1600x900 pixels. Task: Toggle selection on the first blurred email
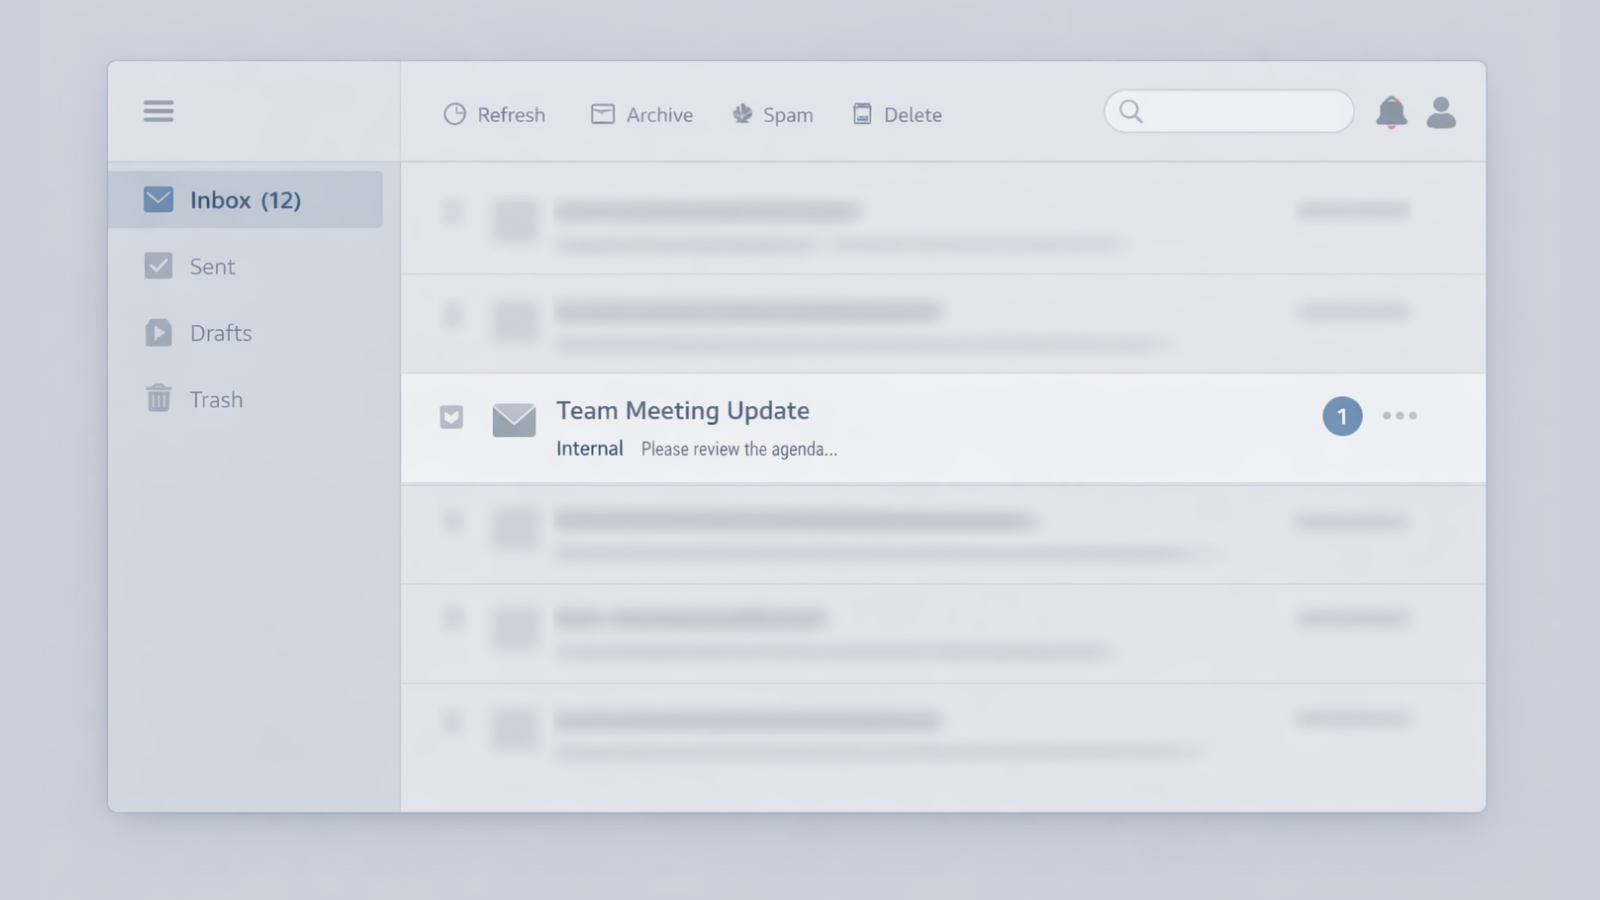tap(452, 212)
